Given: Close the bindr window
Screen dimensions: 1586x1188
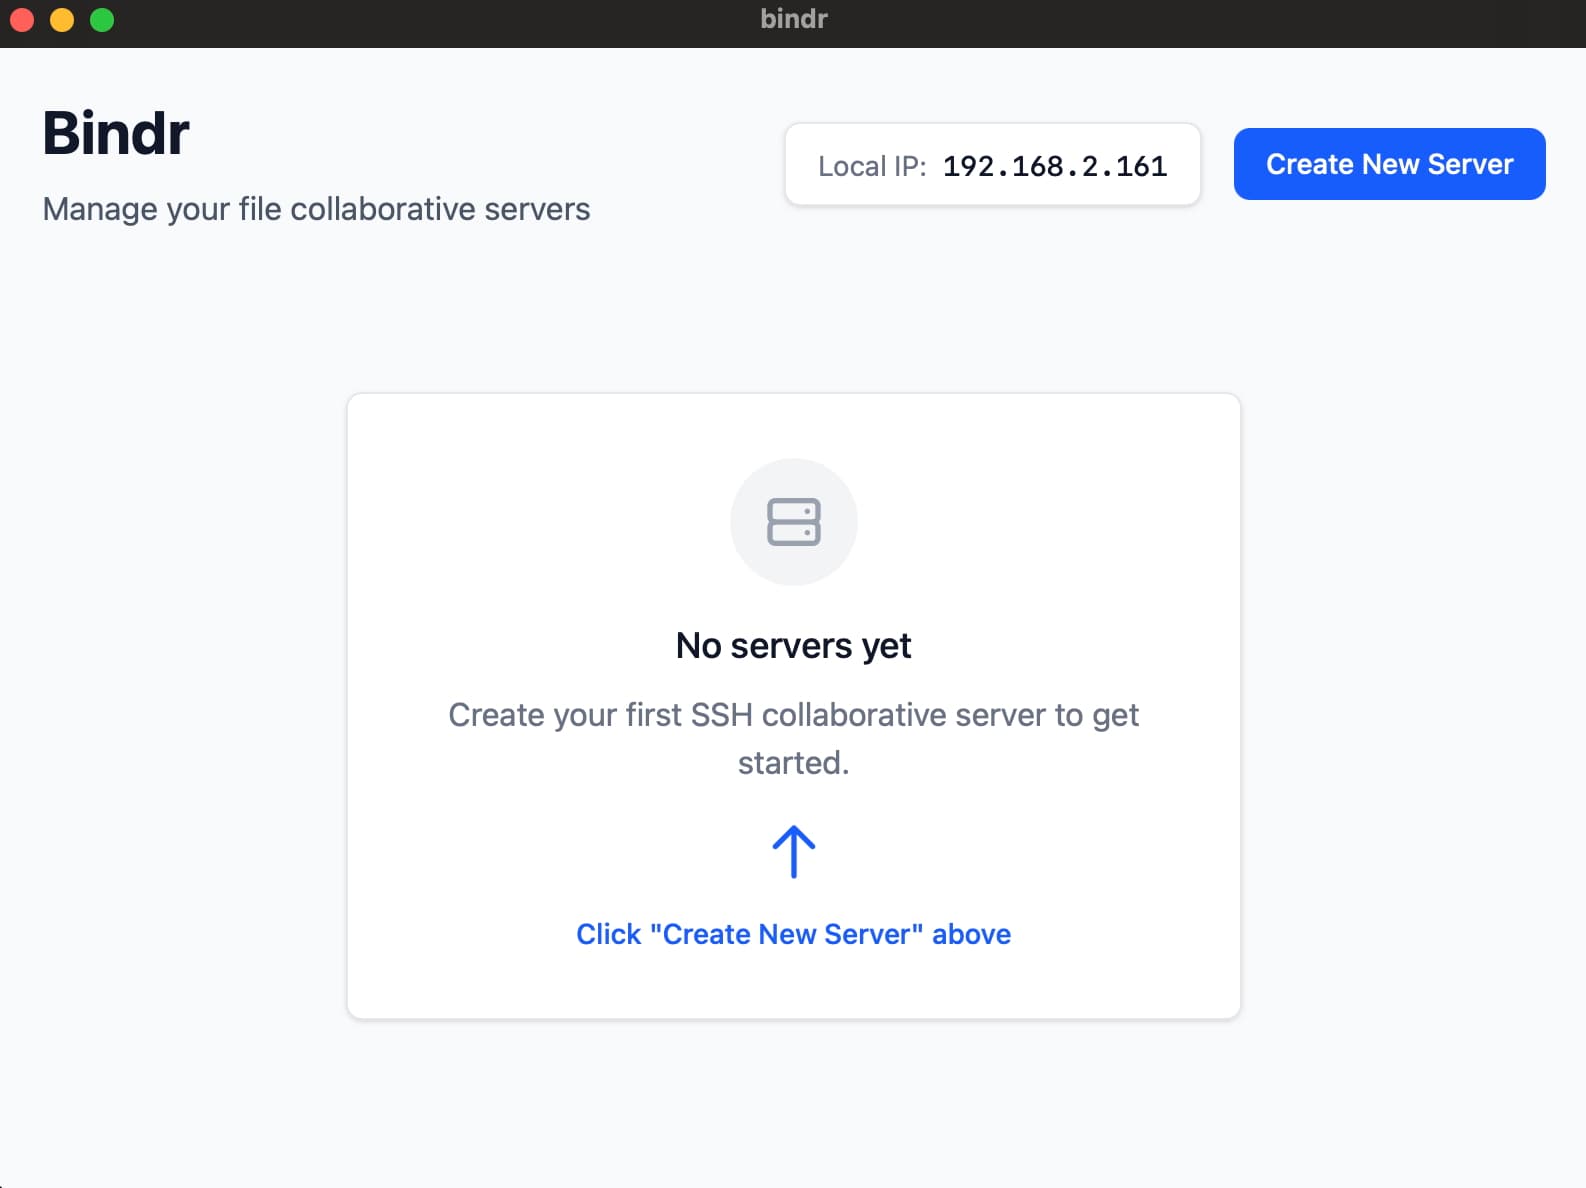Looking at the screenshot, I should (22, 20).
